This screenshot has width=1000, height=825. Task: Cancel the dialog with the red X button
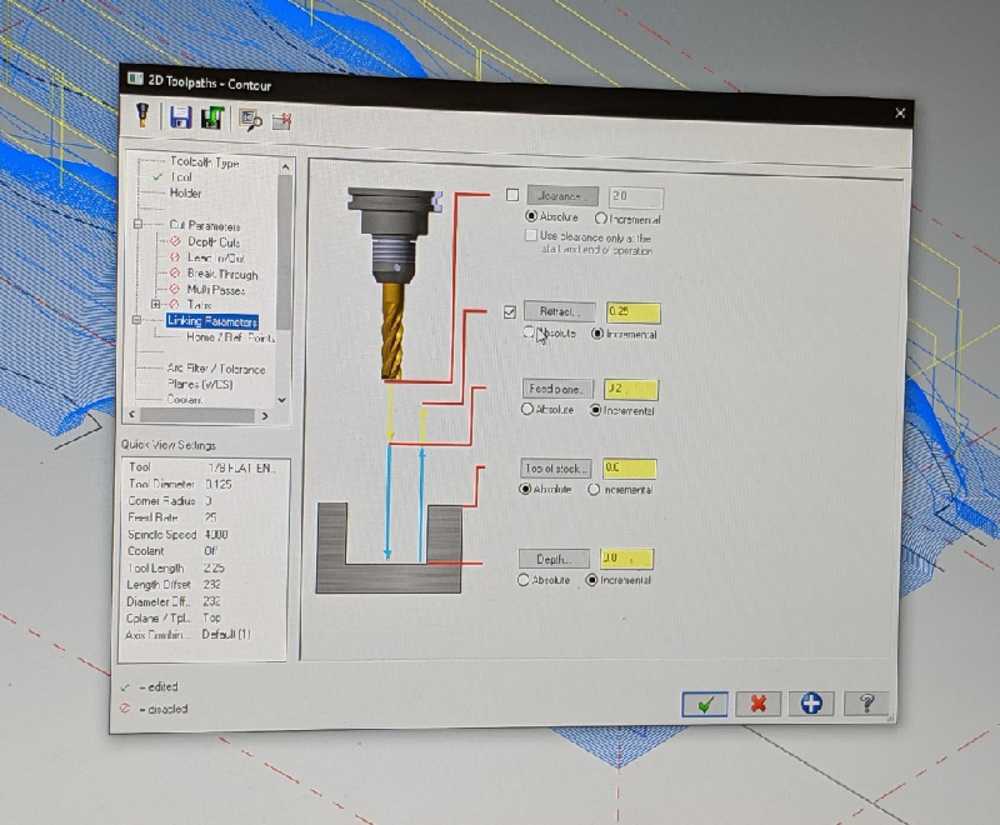coord(758,703)
